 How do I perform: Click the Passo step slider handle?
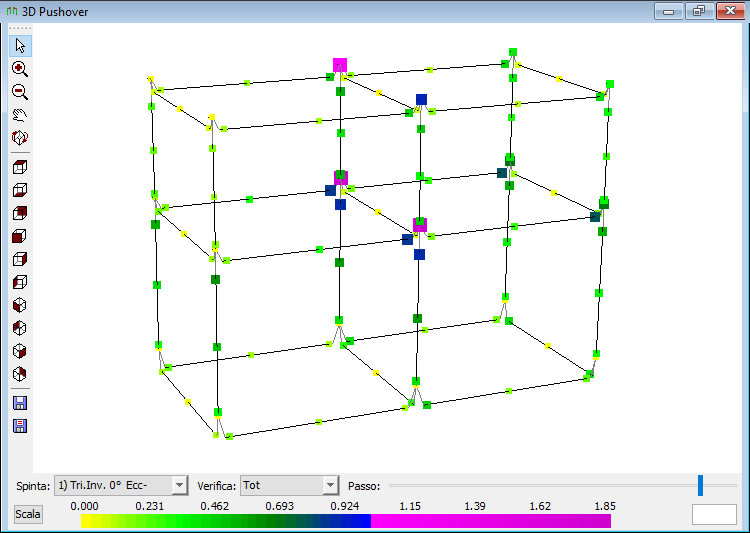700,486
